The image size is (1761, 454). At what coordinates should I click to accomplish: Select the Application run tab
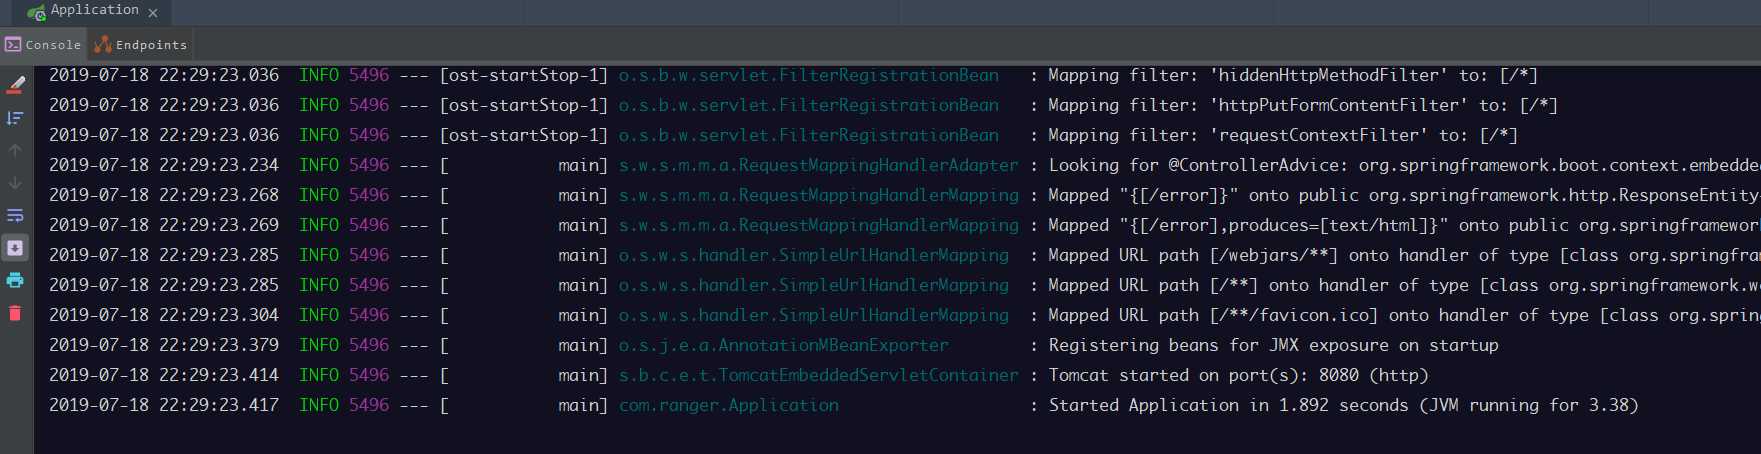(94, 10)
